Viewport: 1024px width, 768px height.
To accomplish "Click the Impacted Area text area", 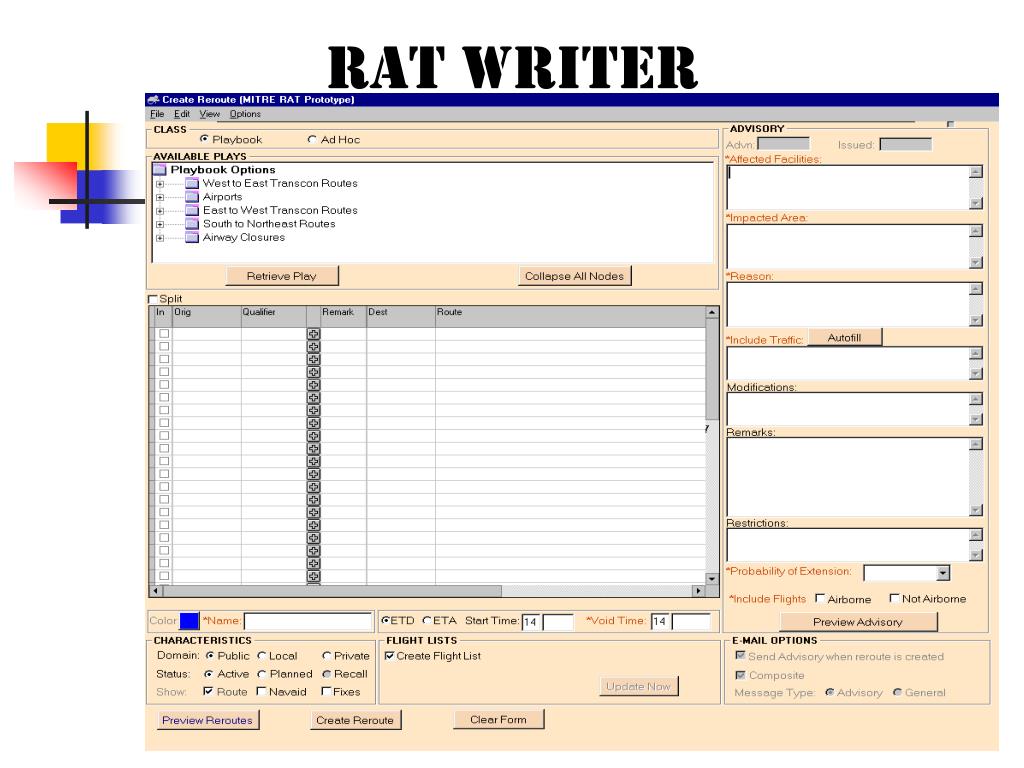I will coord(848,246).
